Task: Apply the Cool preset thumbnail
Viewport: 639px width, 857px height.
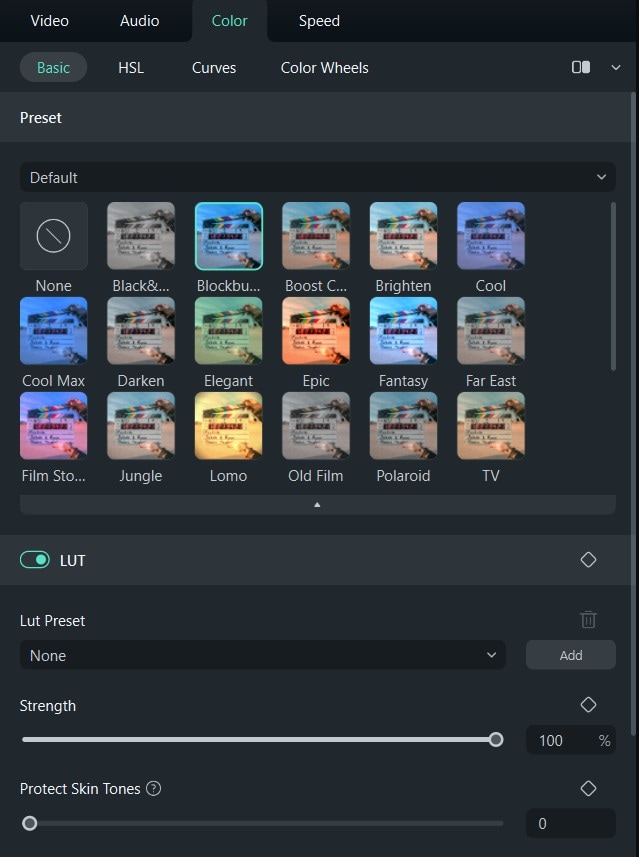Action: (x=491, y=236)
